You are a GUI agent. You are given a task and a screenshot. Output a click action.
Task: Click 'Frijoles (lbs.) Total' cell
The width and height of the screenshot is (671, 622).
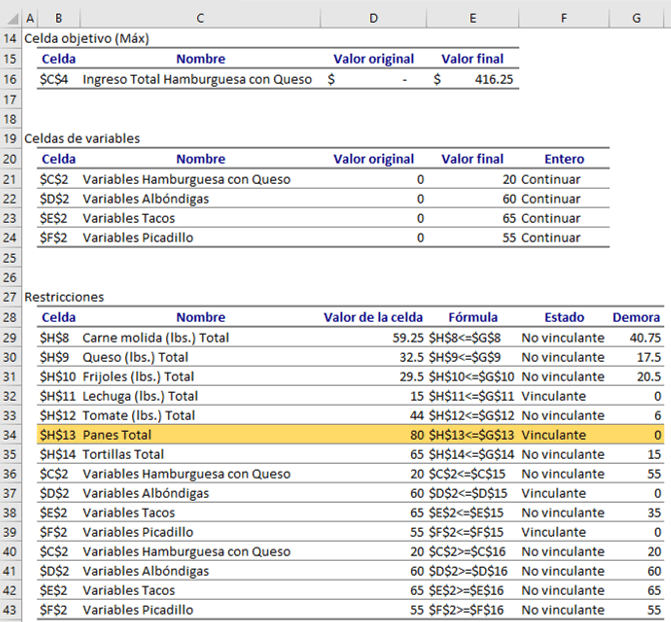138,377
